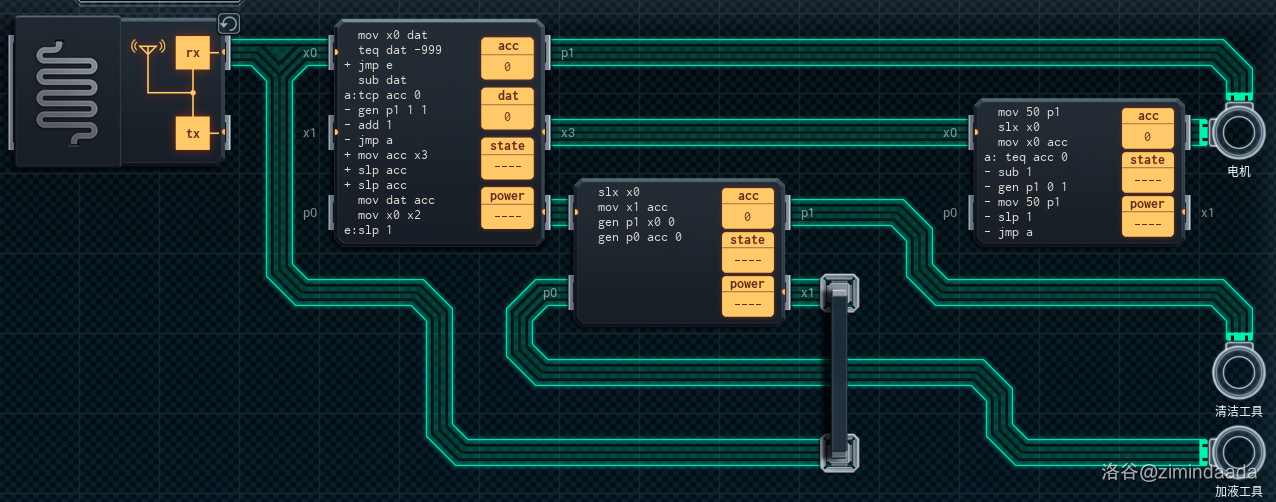This screenshot has width=1276, height=502.
Task: Click the code line "teq dat -999"
Action: pos(400,50)
